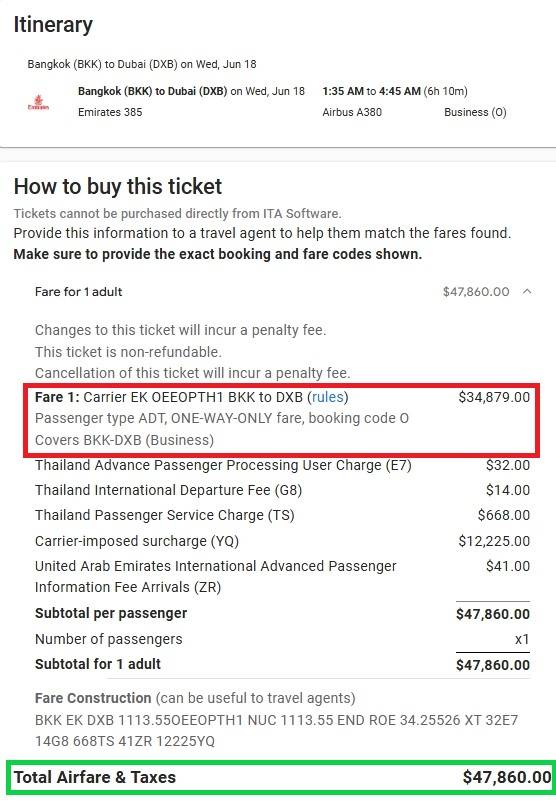Click the Airbus A380 aircraft label
This screenshot has height=802, width=556.
coord(352,112)
